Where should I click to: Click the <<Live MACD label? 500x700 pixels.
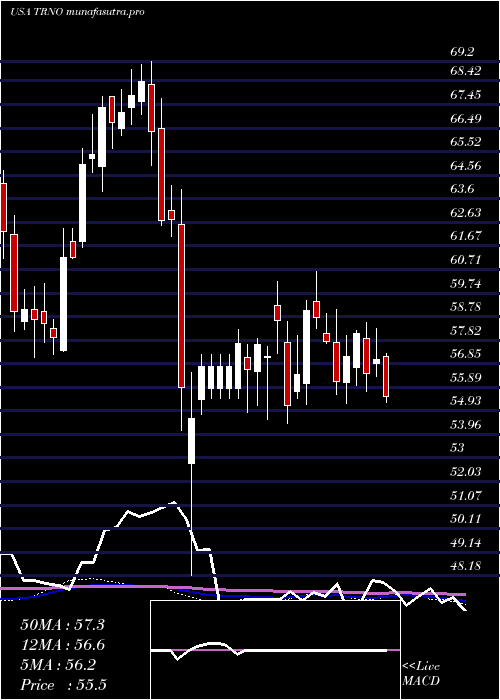tap(421, 674)
